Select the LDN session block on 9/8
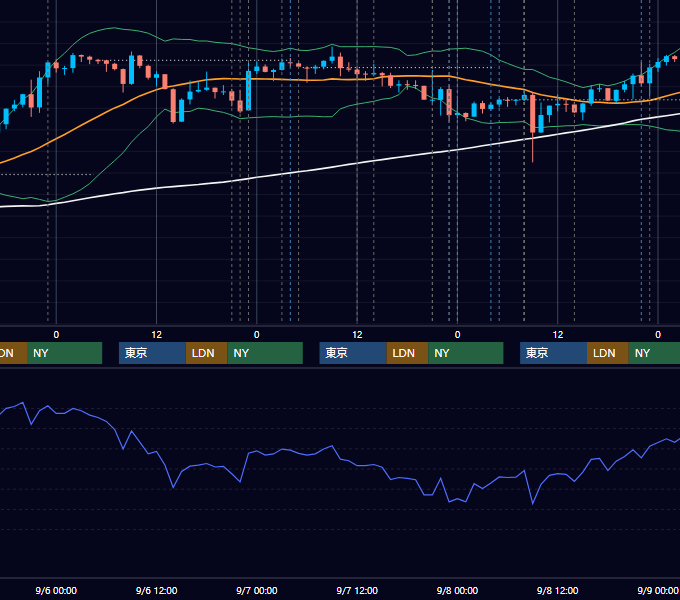 (608, 353)
